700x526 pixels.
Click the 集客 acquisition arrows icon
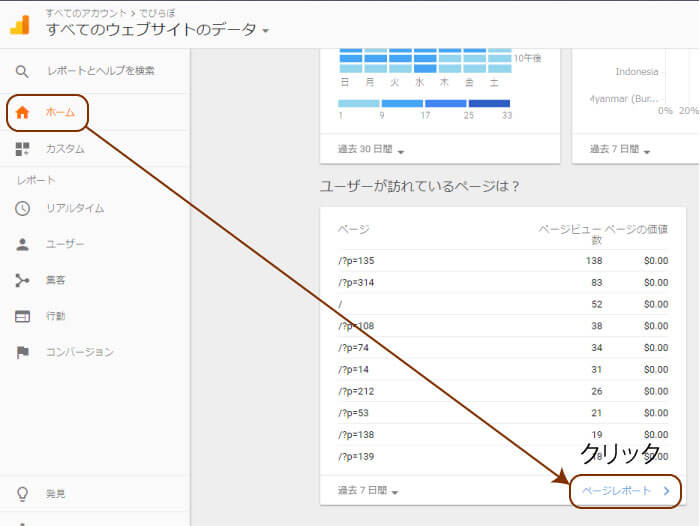(22, 280)
